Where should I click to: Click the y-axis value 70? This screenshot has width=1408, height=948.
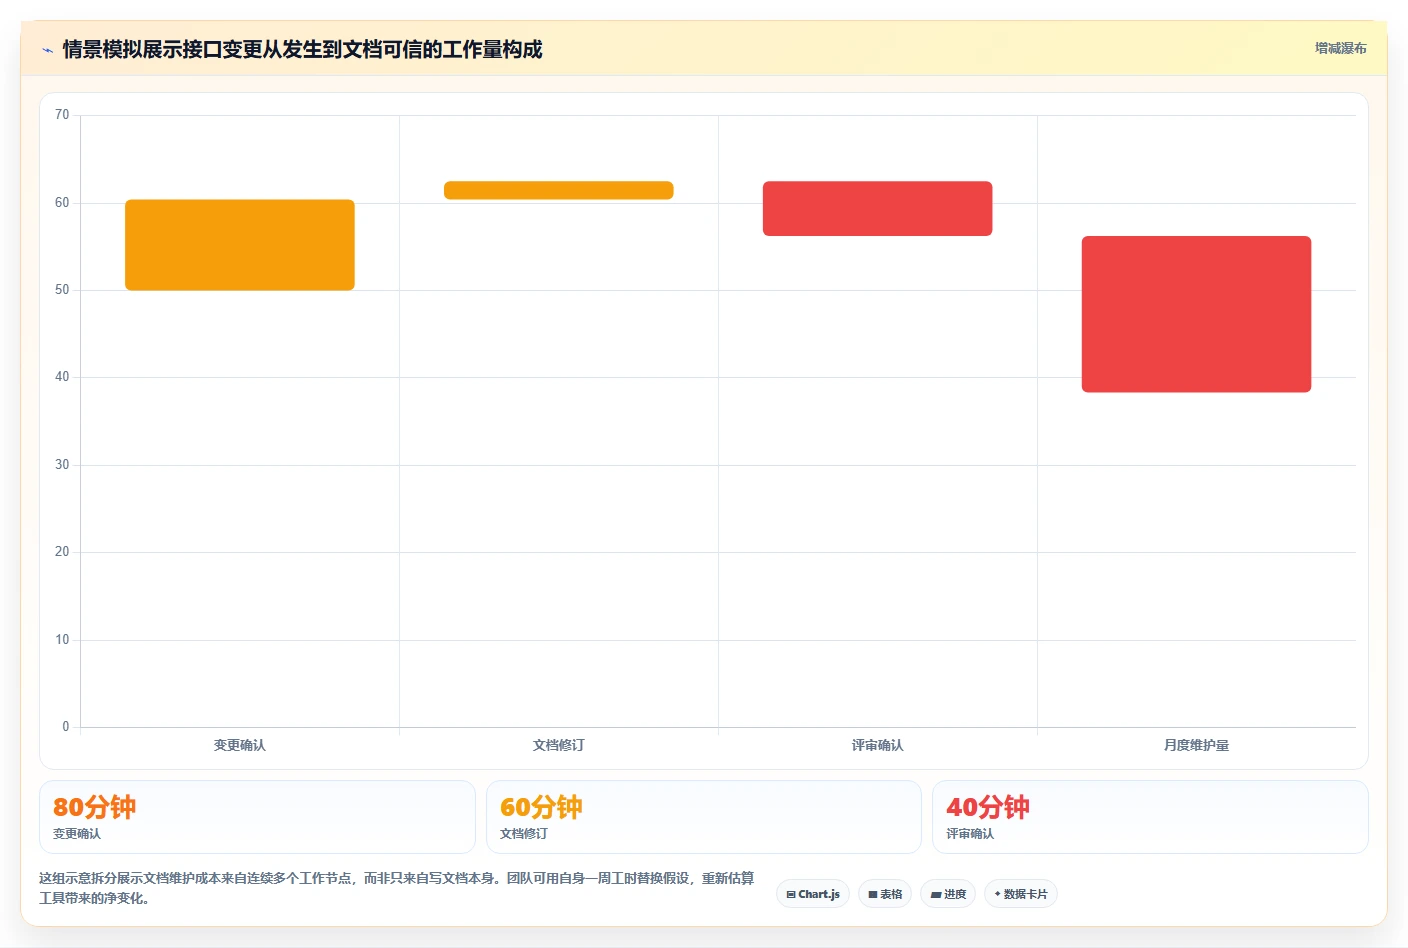click(x=62, y=115)
